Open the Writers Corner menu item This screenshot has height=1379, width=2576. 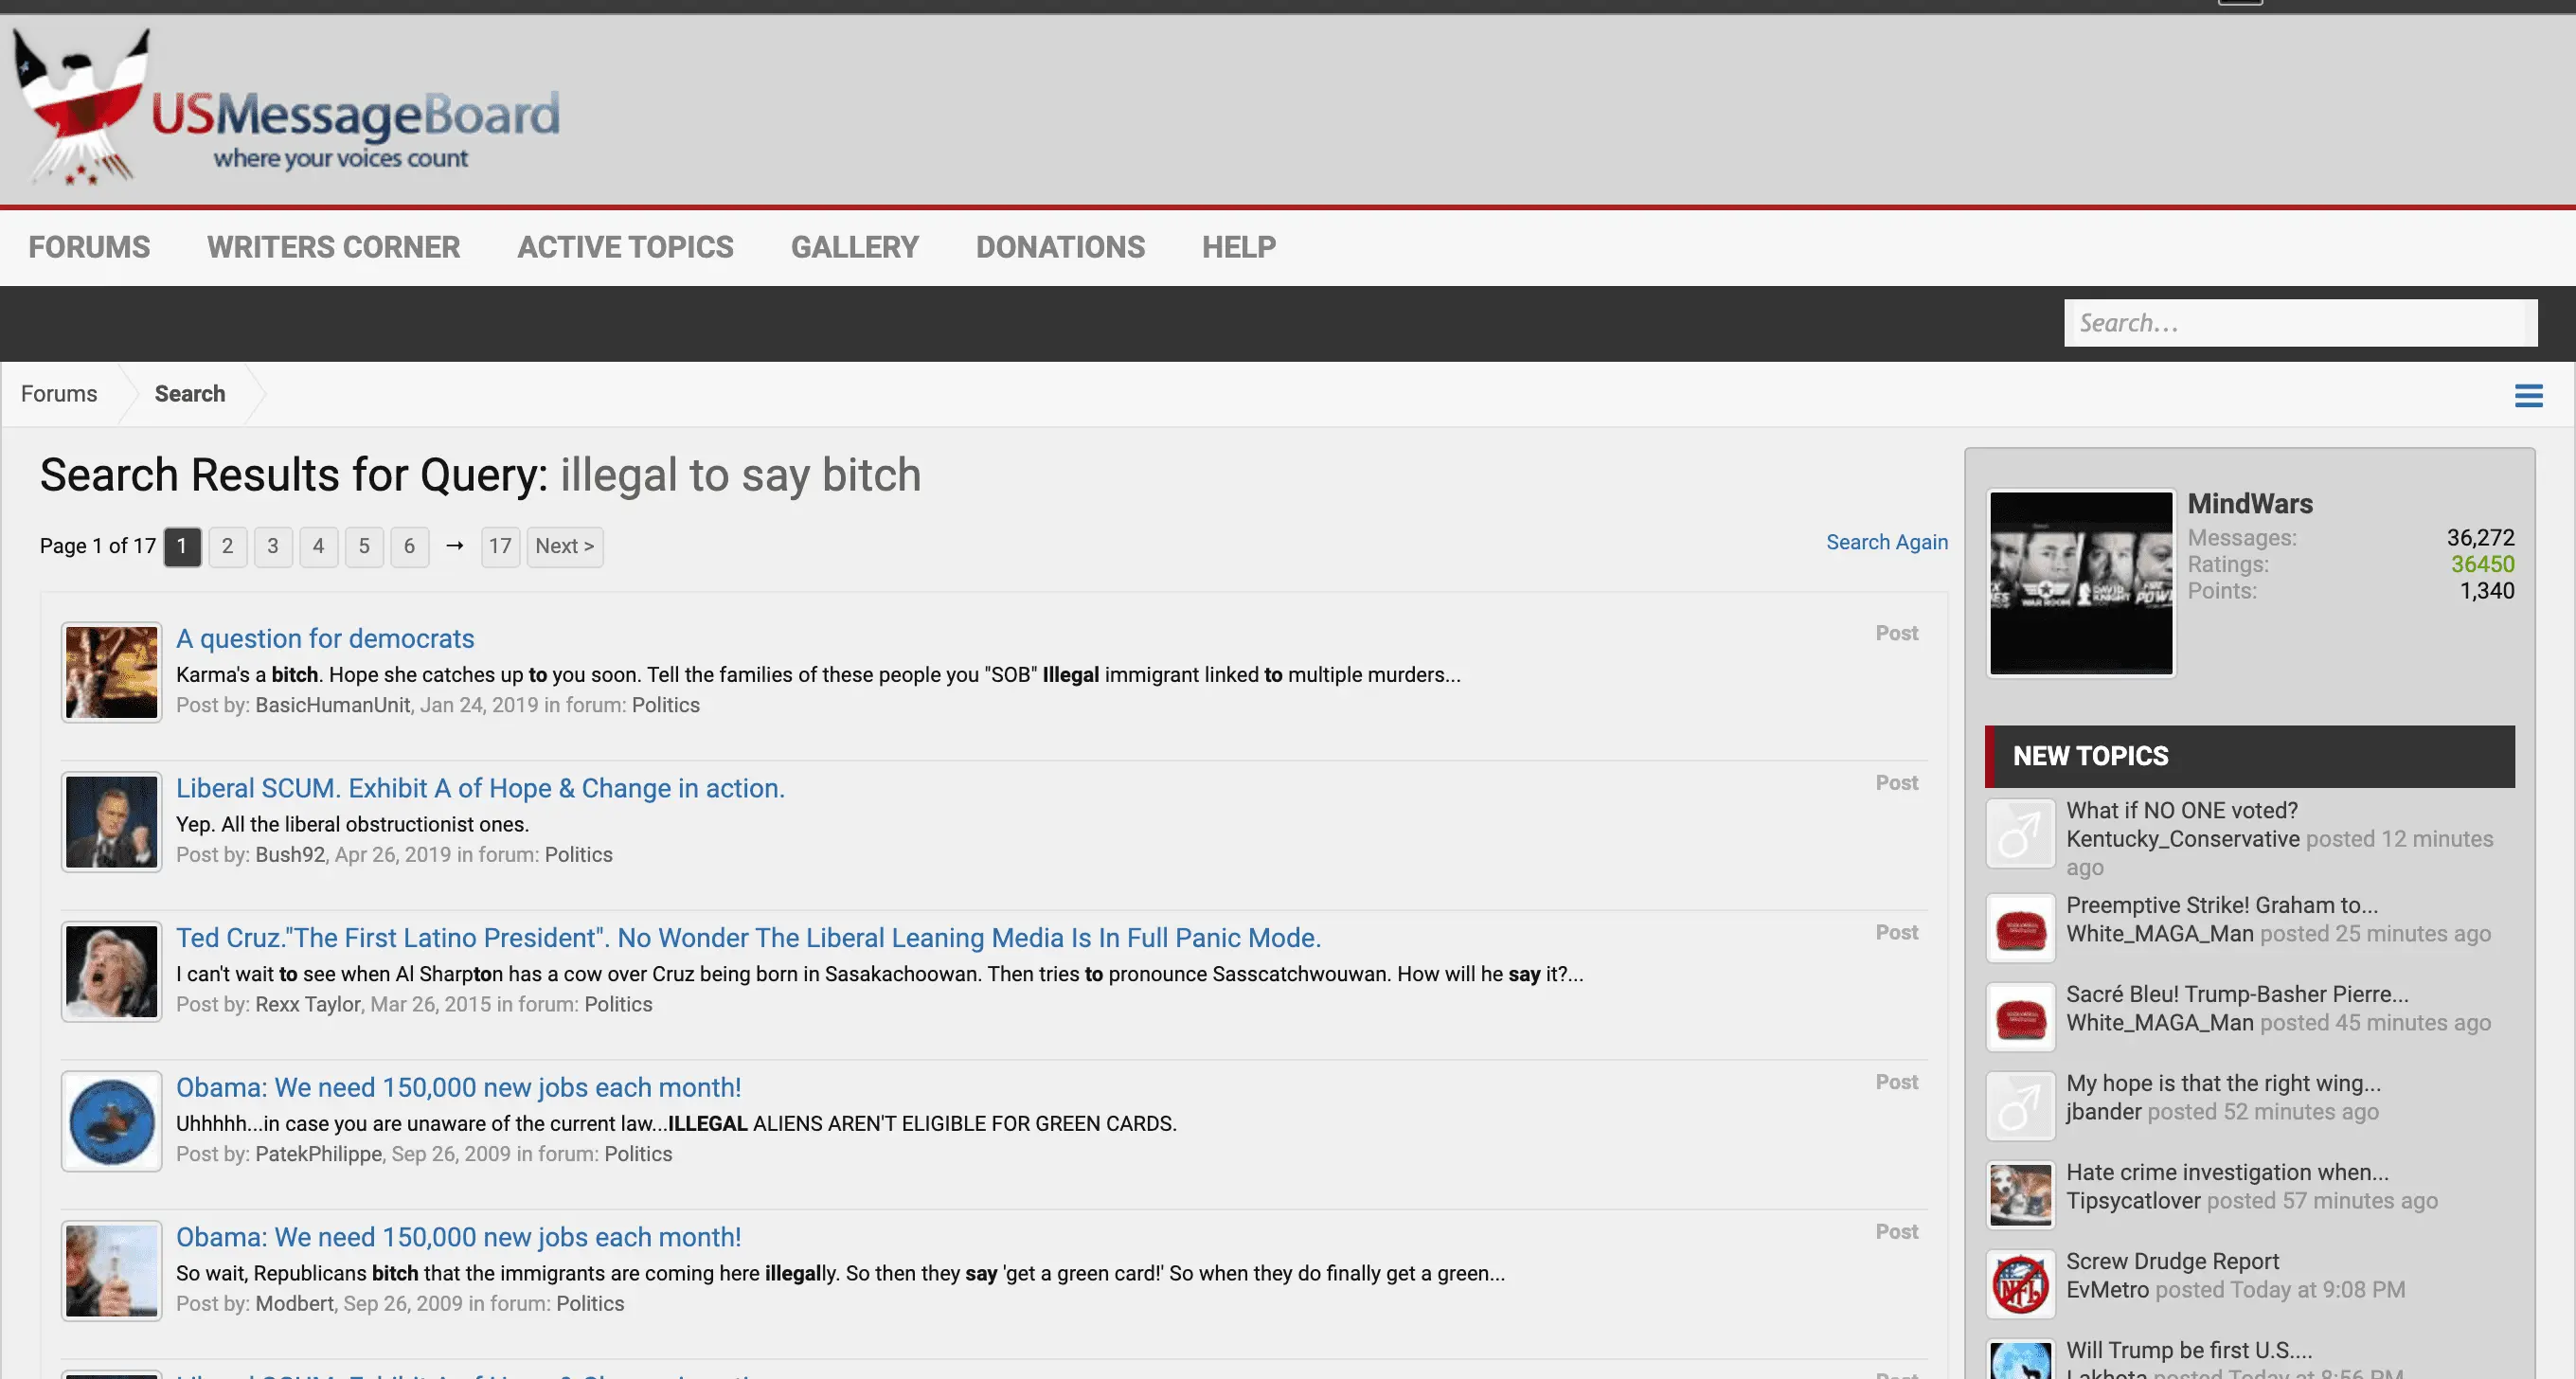tap(333, 247)
